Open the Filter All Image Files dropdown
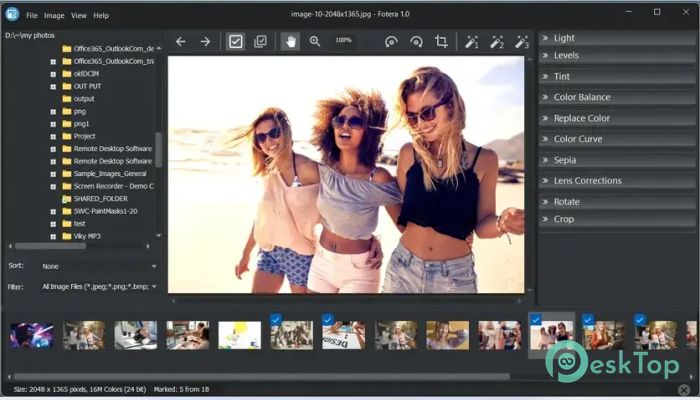 99,287
